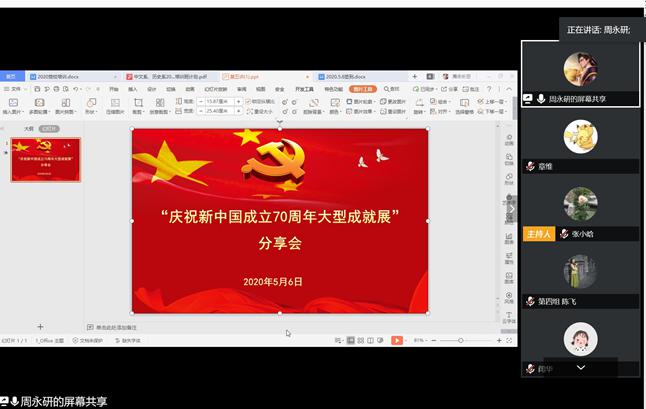The image size is (646, 409).
Task: Open the creative crop (创意裁剪) tool
Action: coord(160,103)
